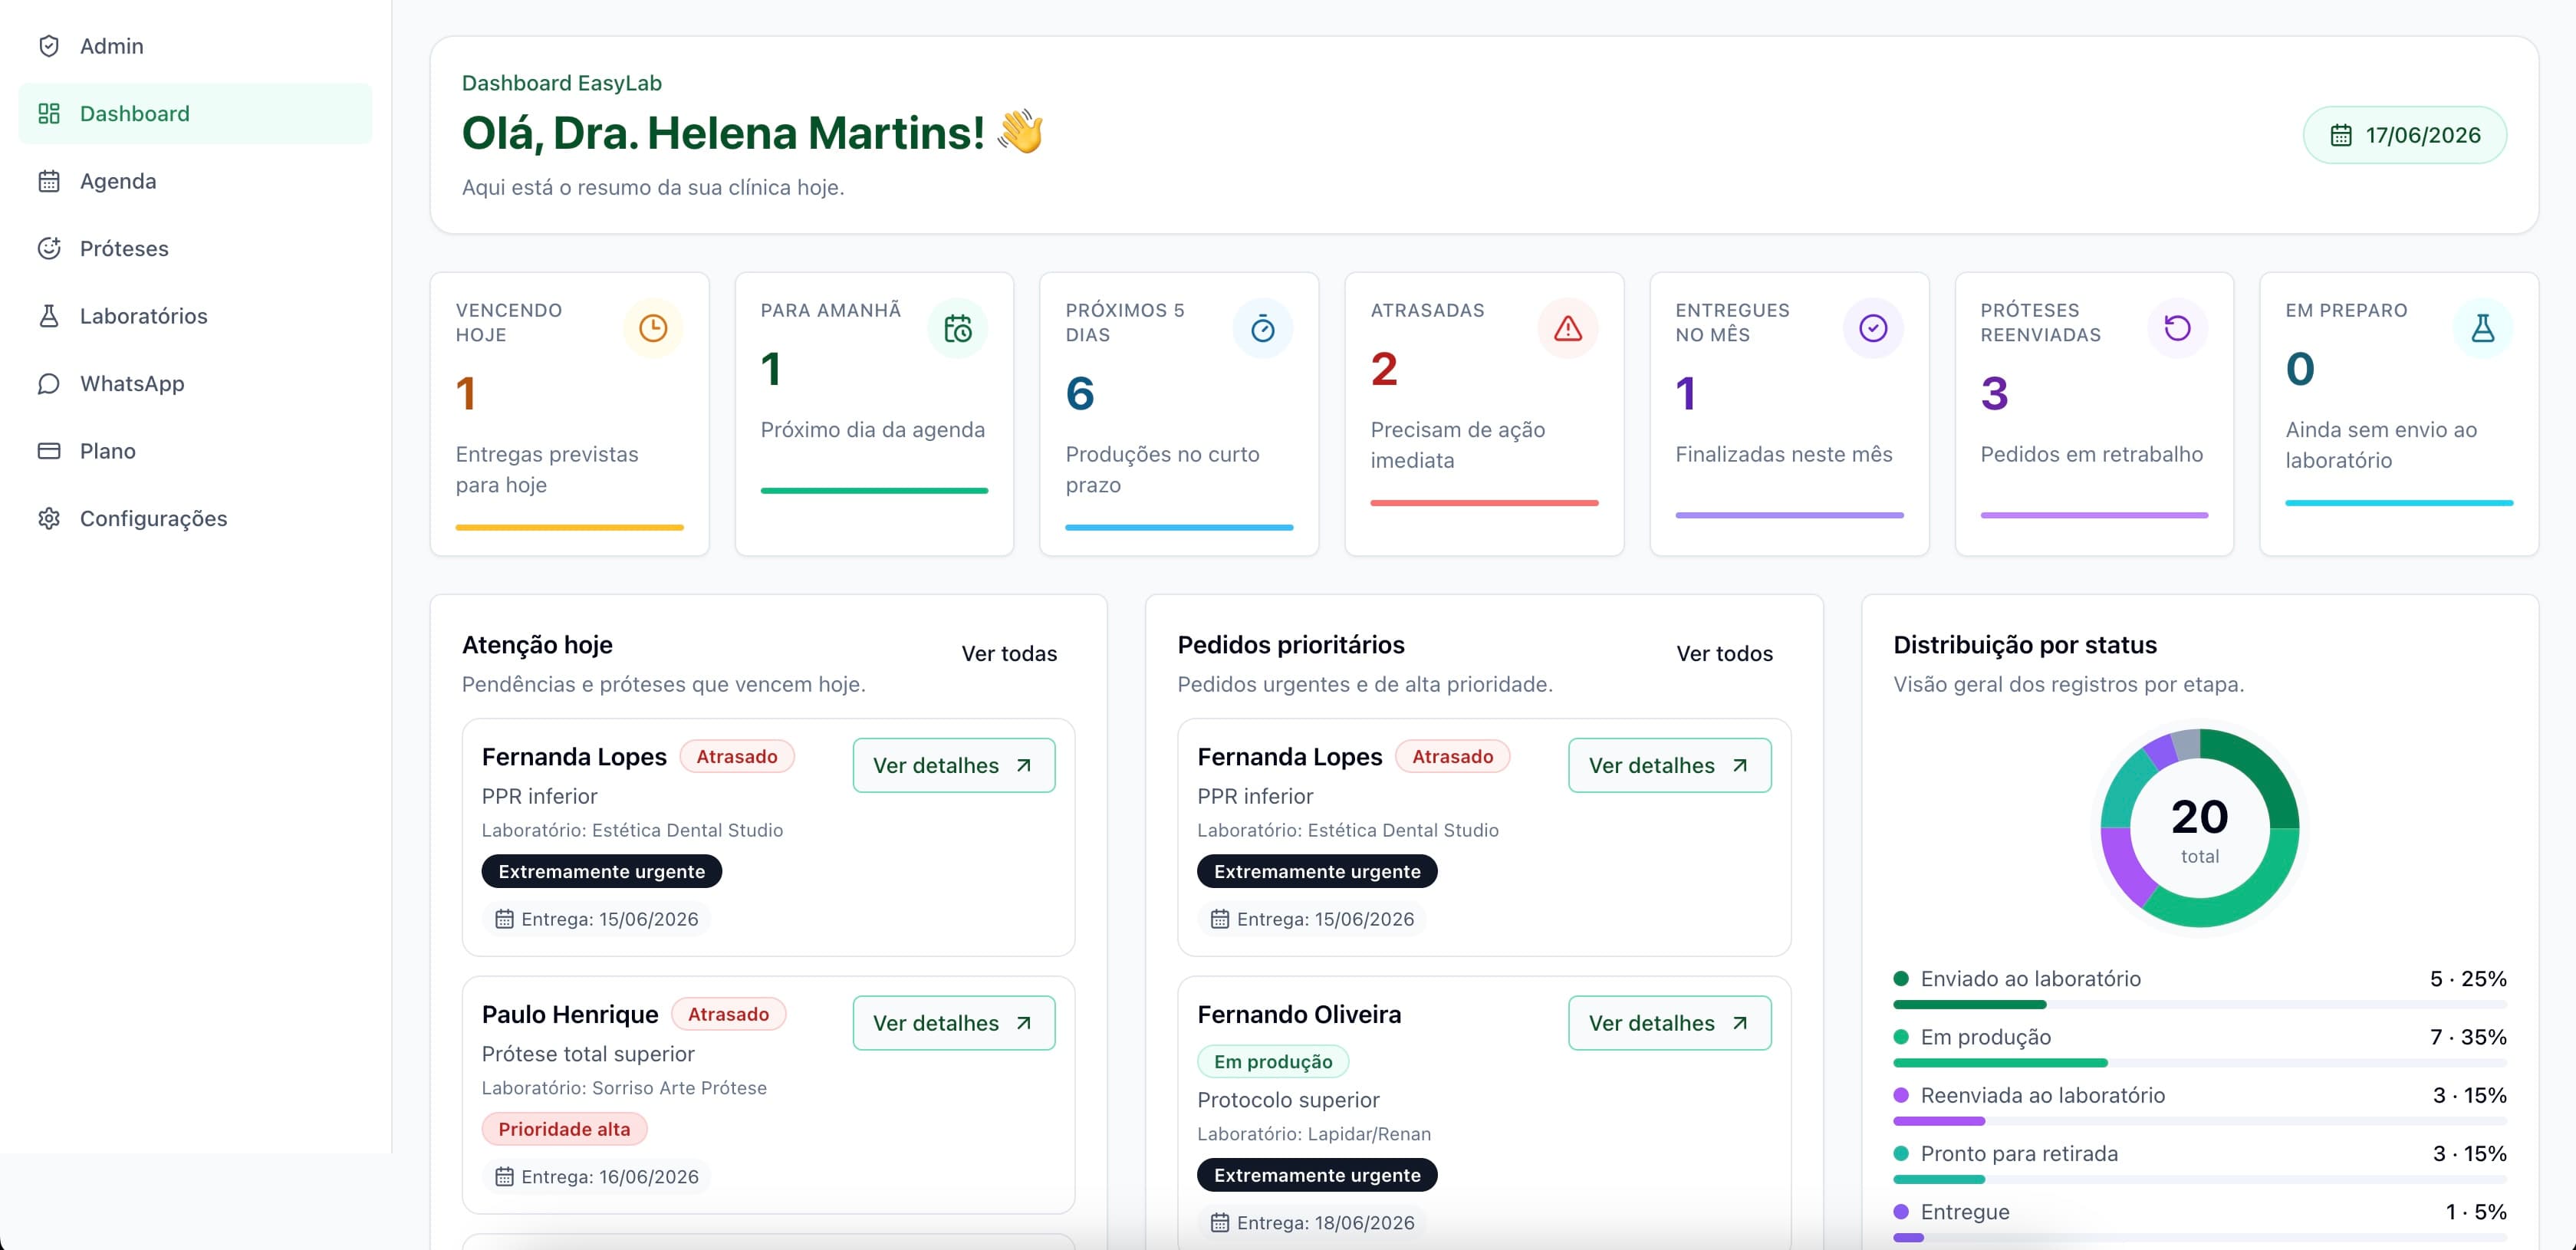Click arrow icon on Paulo Henrique Ver detalhes
The width and height of the screenshot is (2576, 1250).
point(1024,1023)
